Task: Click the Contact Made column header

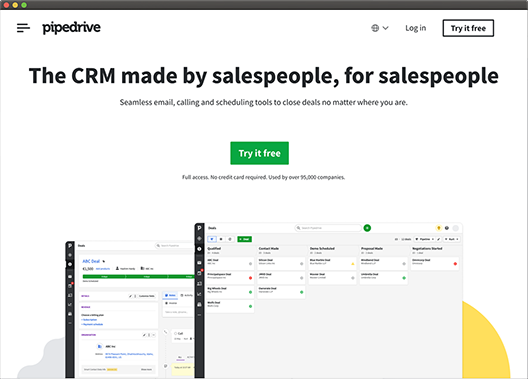Action: coord(269,248)
